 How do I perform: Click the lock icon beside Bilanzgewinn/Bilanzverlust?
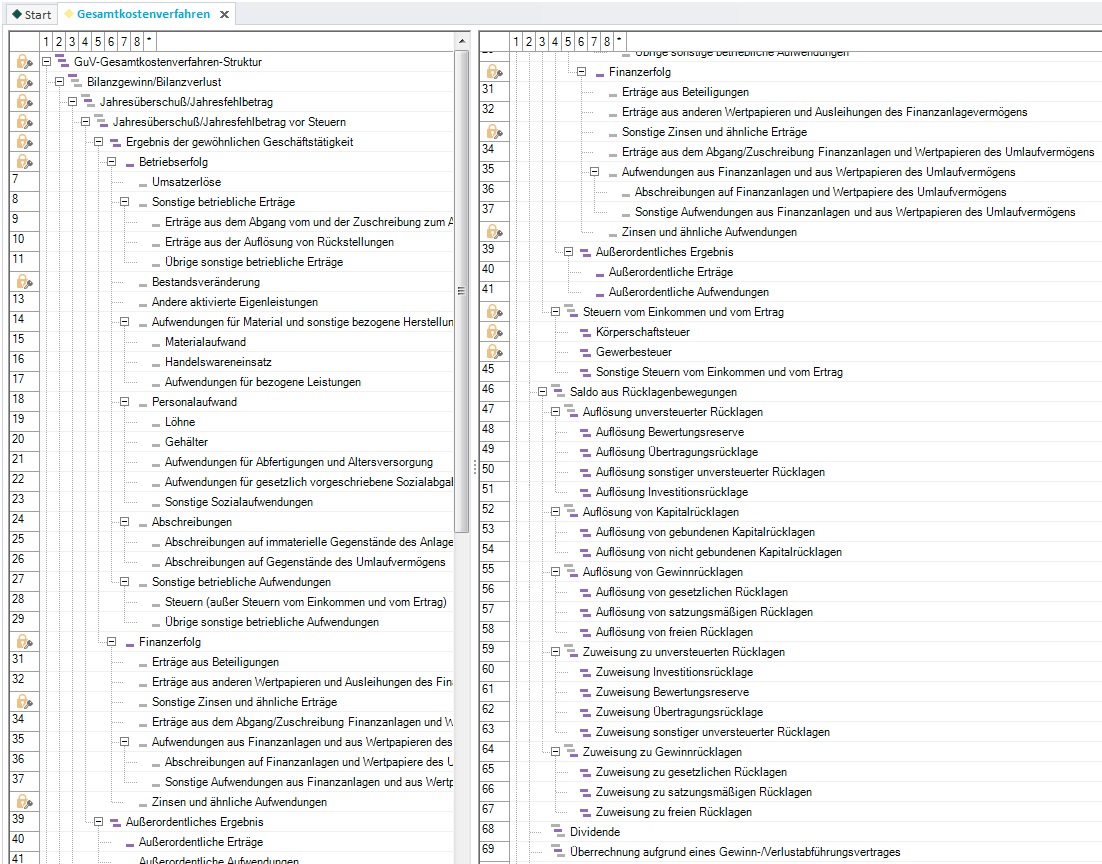(25, 82)
